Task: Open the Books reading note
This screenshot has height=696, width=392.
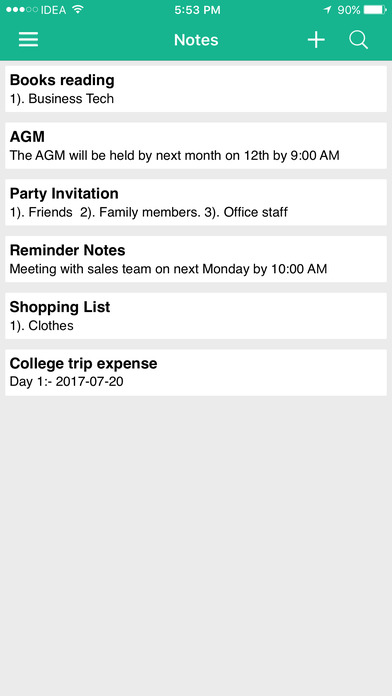Action: (196, 89)
